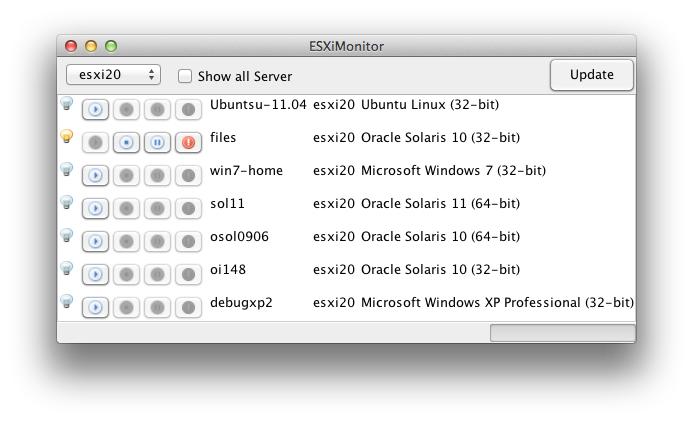Viewport: 693px width, 422px height.
Task: Select the win7-home row name
Action: (246, 171)
